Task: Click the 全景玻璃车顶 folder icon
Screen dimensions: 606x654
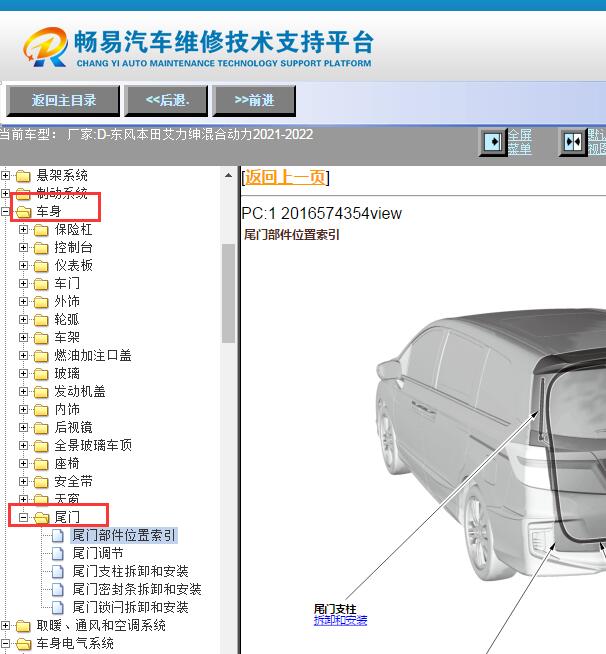Action: (x=41, y=446)
